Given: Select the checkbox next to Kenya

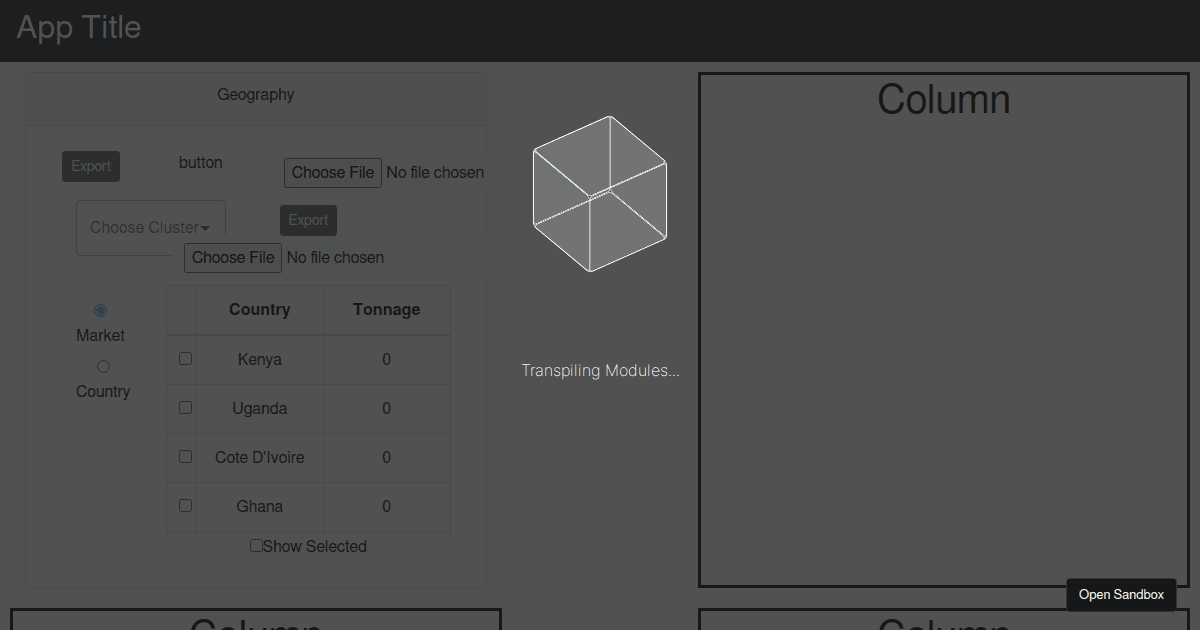Looking at the screenshot, I should tap(184, 357).
